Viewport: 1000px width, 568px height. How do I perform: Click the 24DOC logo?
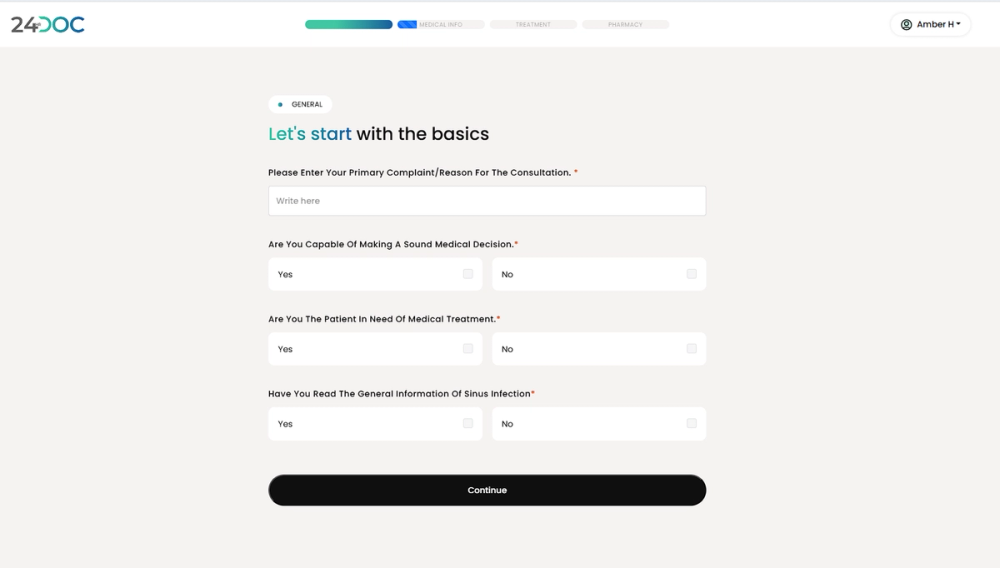pyautogui.click(x=48, y=24)
